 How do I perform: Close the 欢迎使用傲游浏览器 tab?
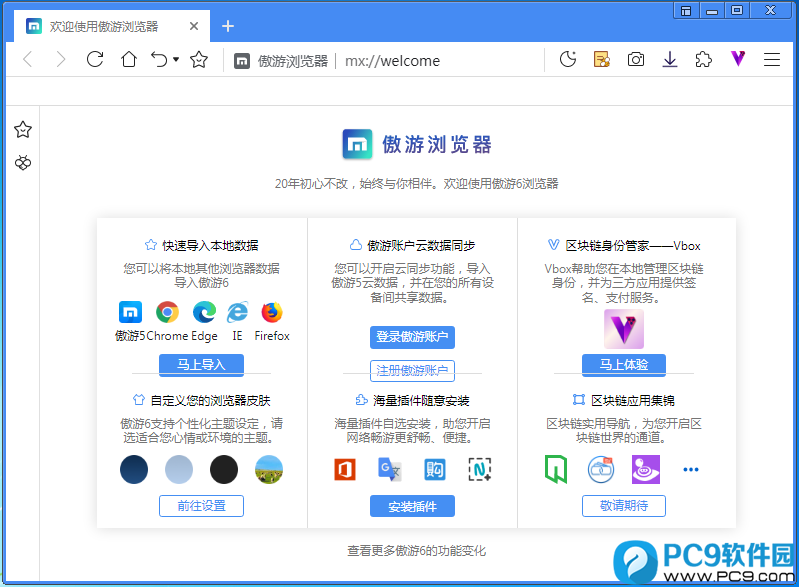click(x=194, y=26)
